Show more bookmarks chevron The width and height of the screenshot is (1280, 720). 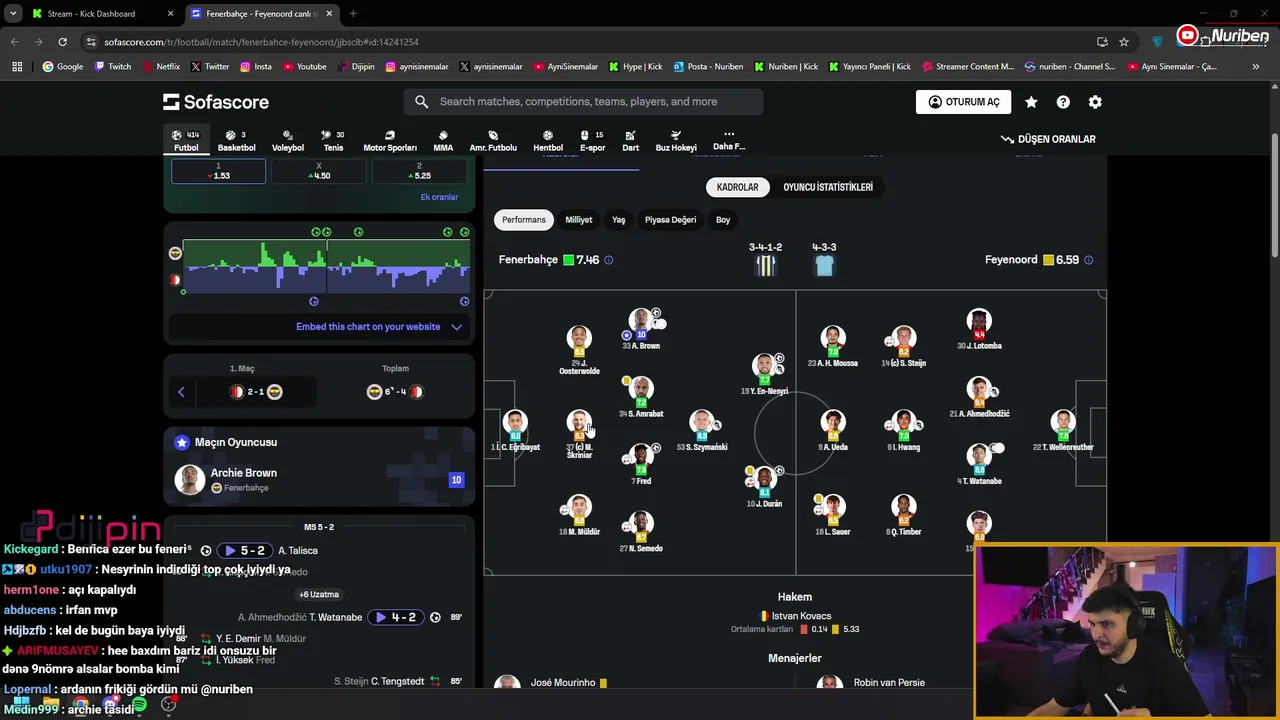[x=1256, y=67]
